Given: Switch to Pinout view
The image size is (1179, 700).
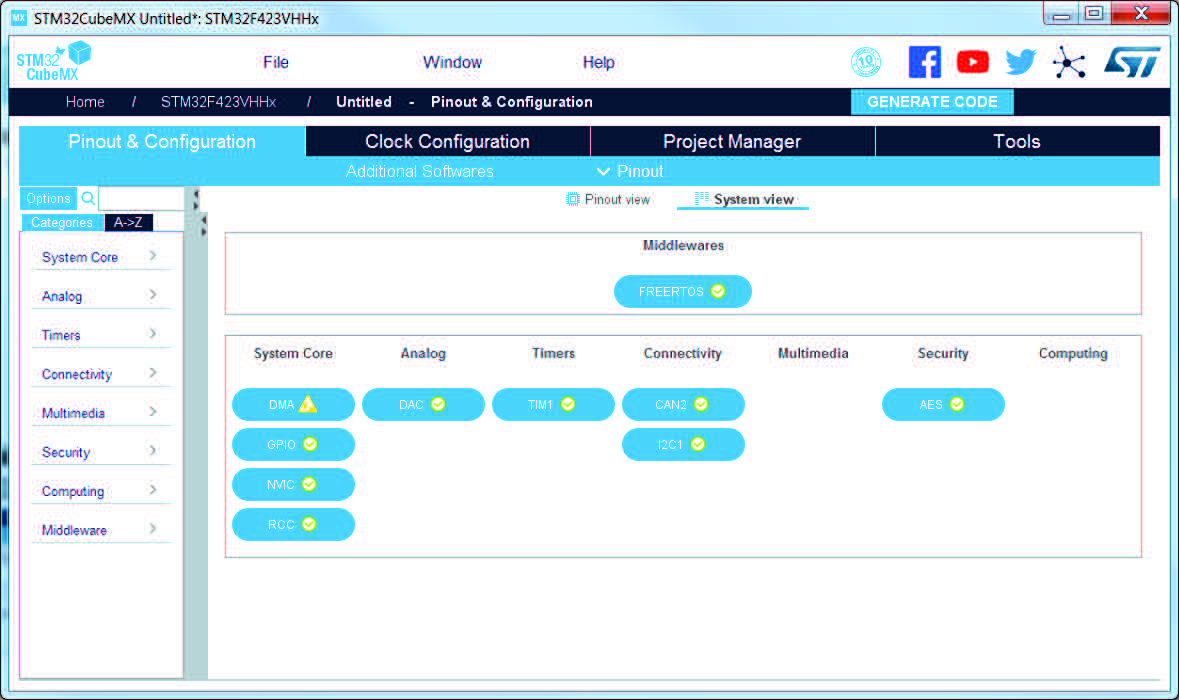Looking at the screenshot, I should click(608, 199).
